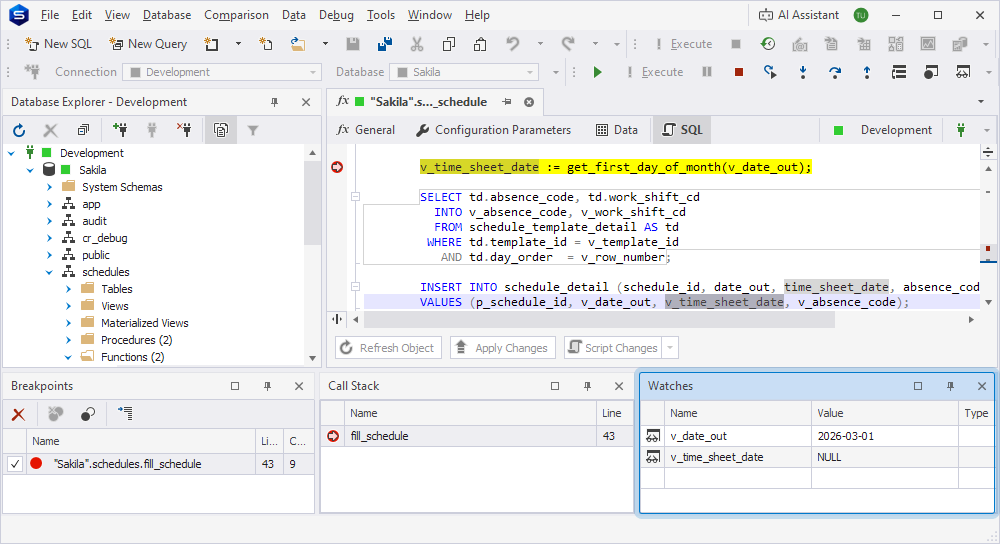1000x544 pixels.
Task: Refresh the Database Explorer tree
Action: 19,131
